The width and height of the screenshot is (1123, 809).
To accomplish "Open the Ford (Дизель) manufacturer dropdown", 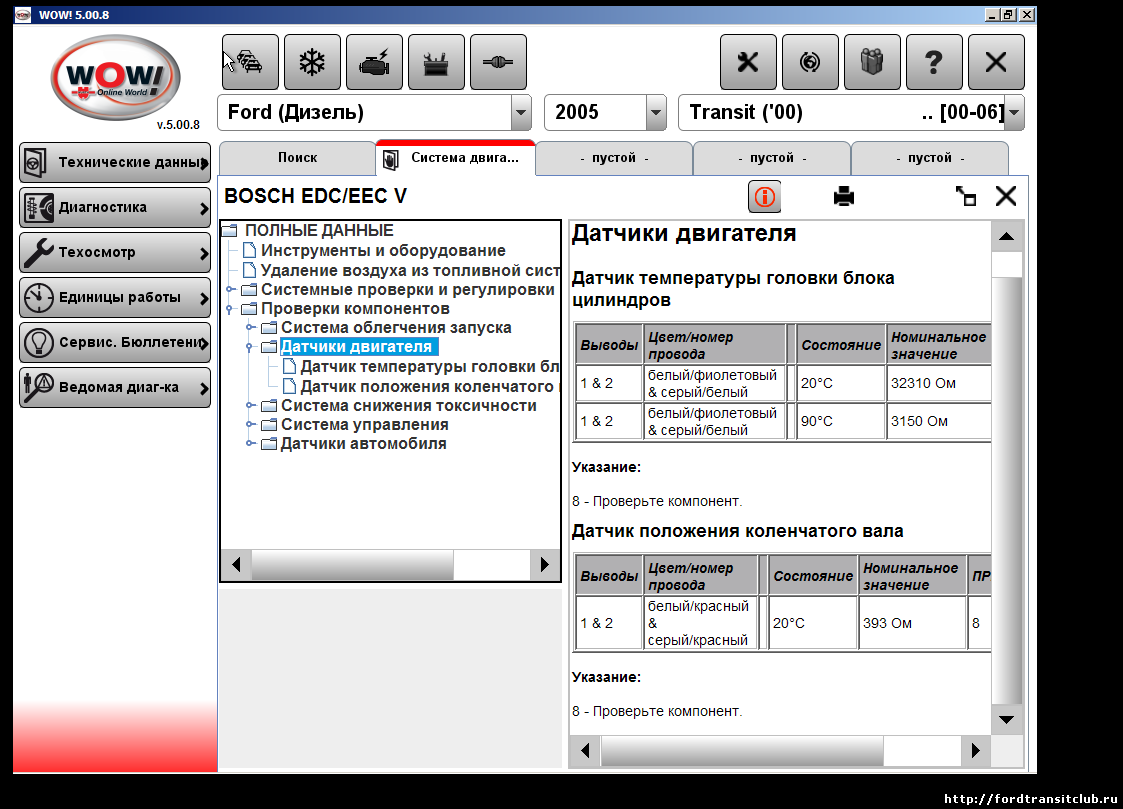I will pos(521,112).
